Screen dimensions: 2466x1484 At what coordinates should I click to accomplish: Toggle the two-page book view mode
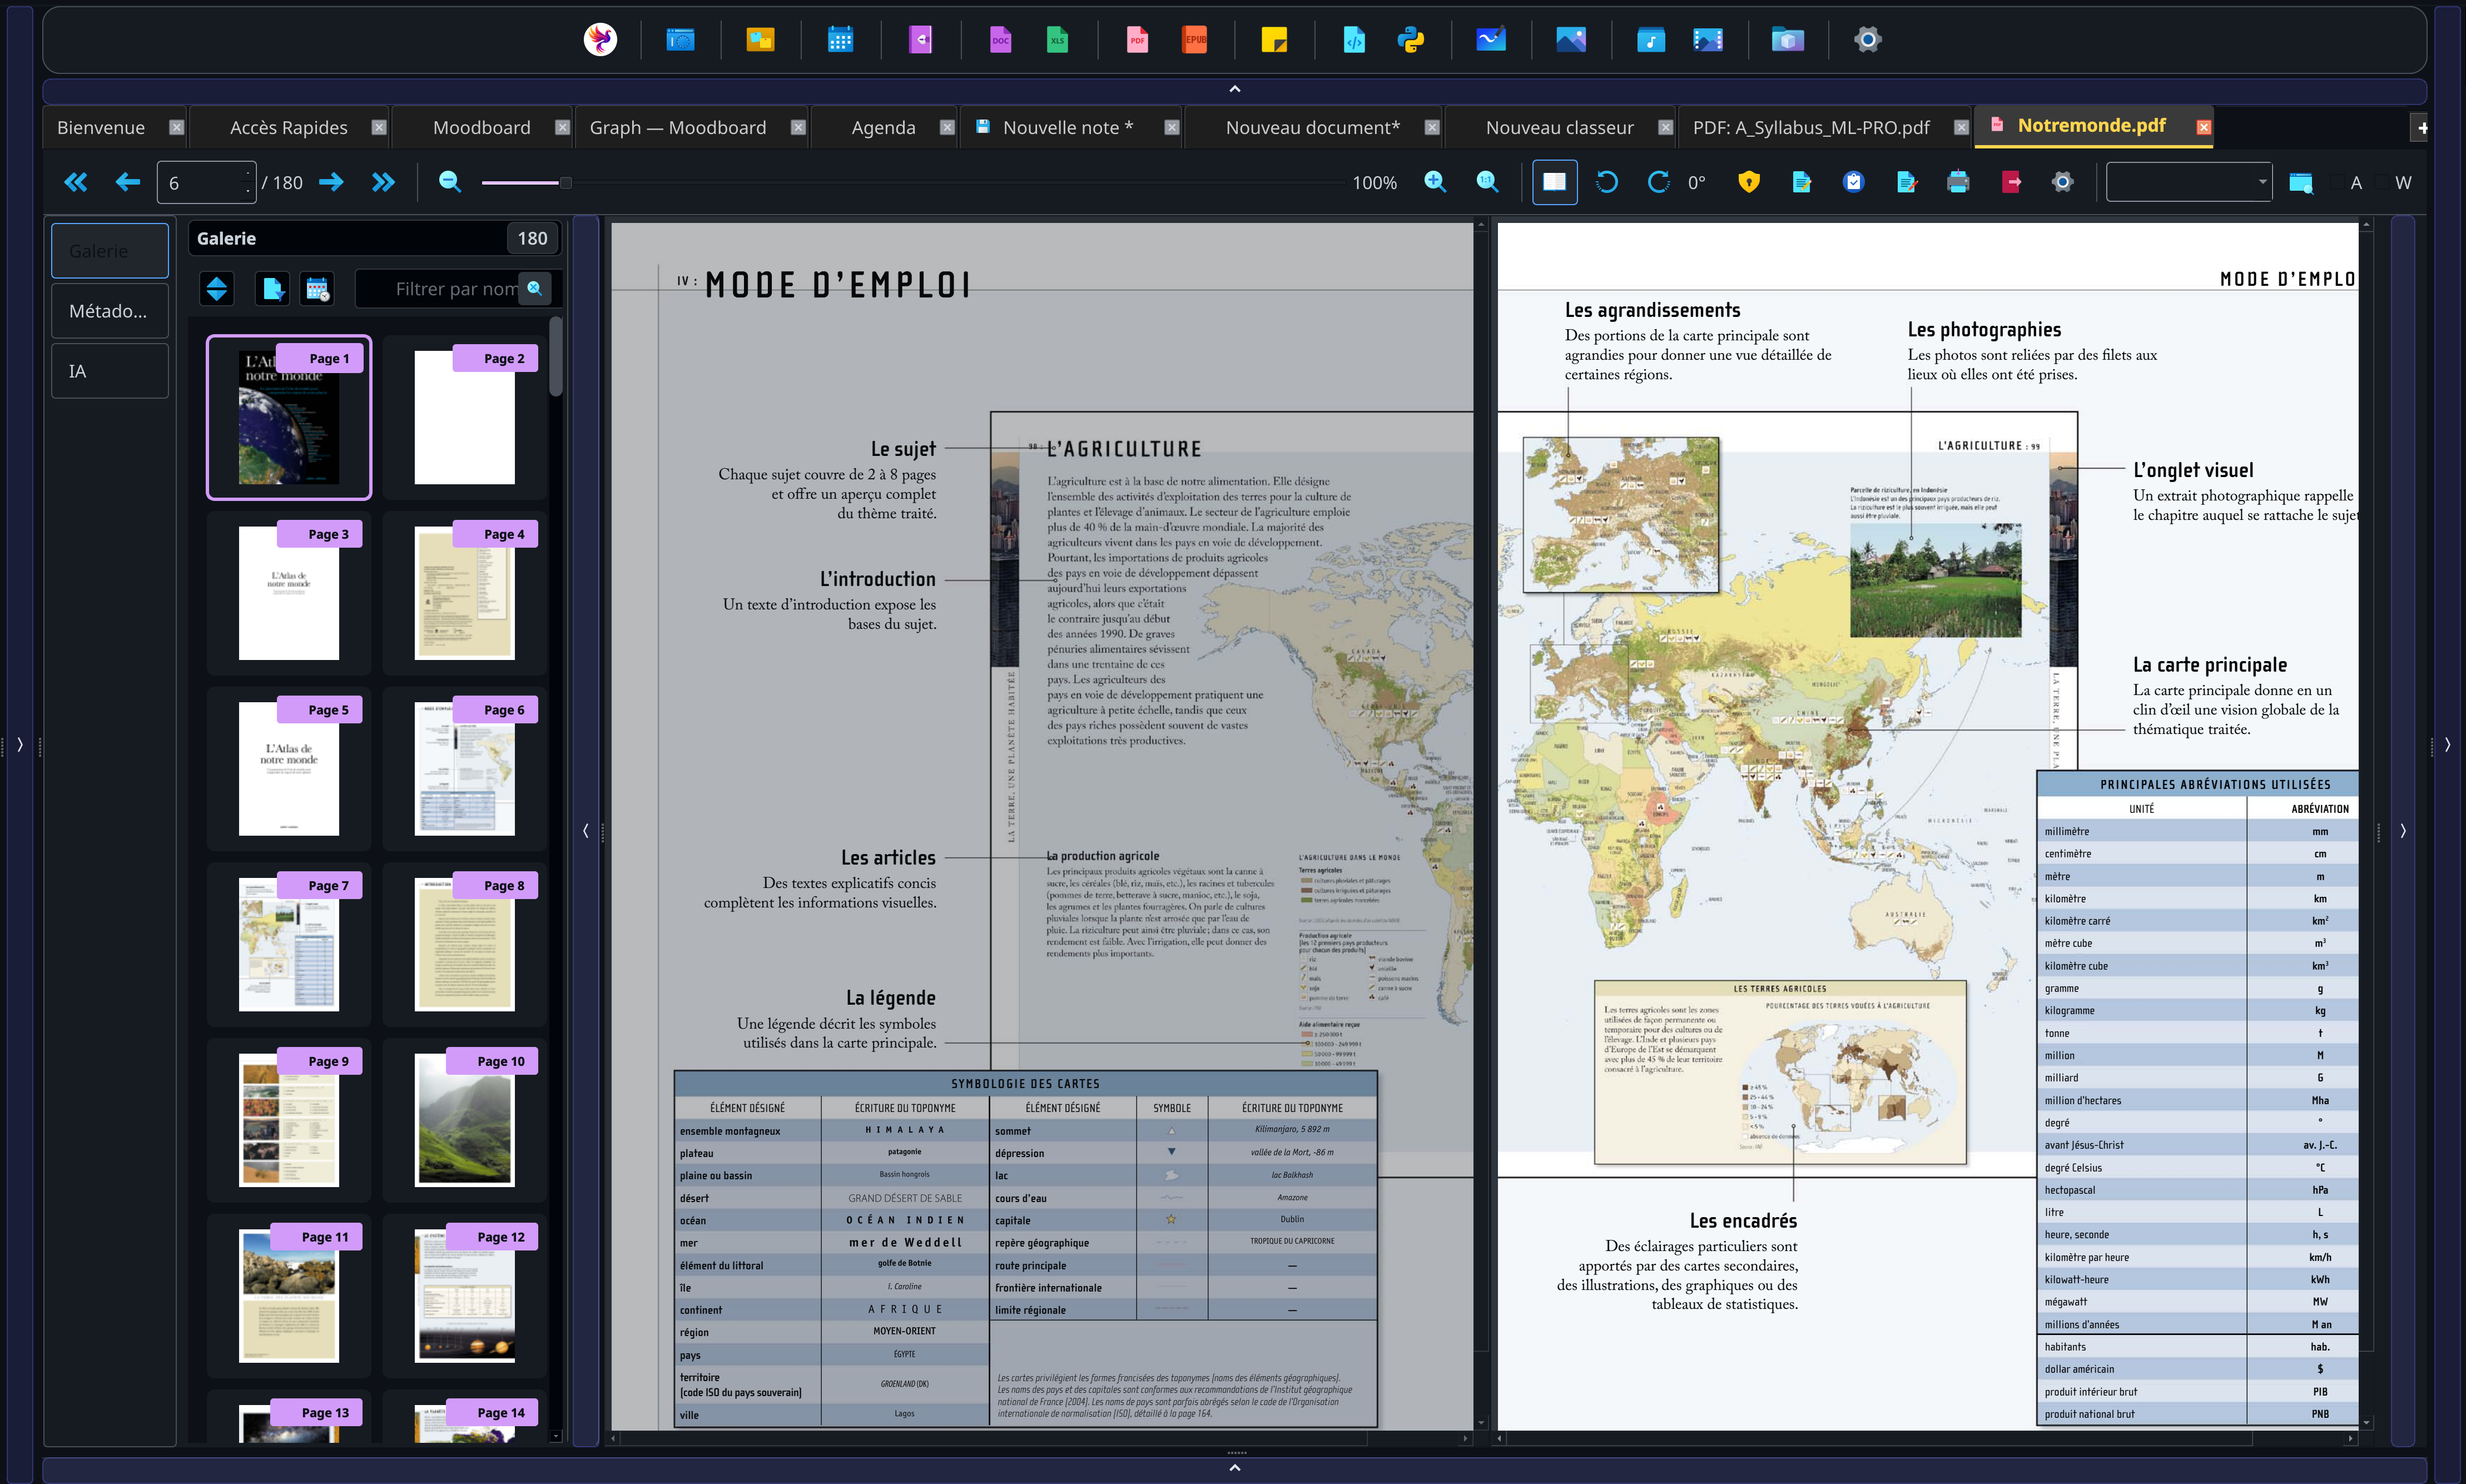(1555, 182)
